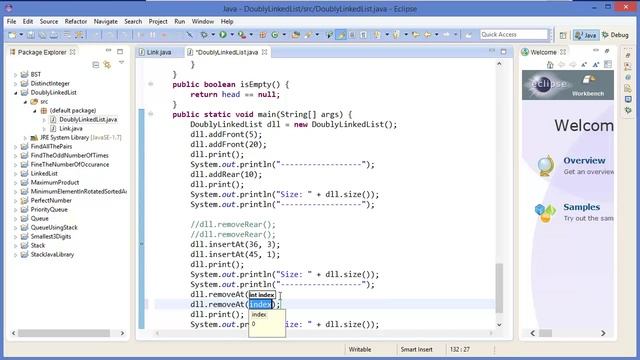Maximize the editor area
This screenshot has height=360, width=640.
504,52
